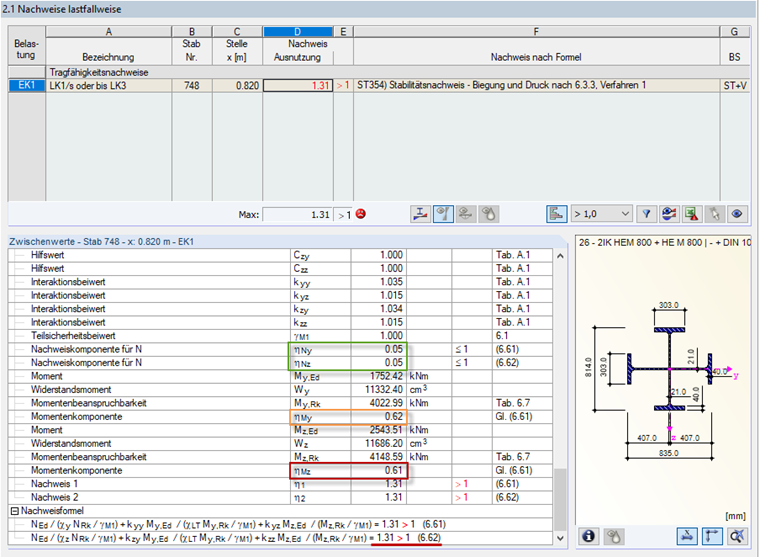Select column header C

tap(237, 32)
